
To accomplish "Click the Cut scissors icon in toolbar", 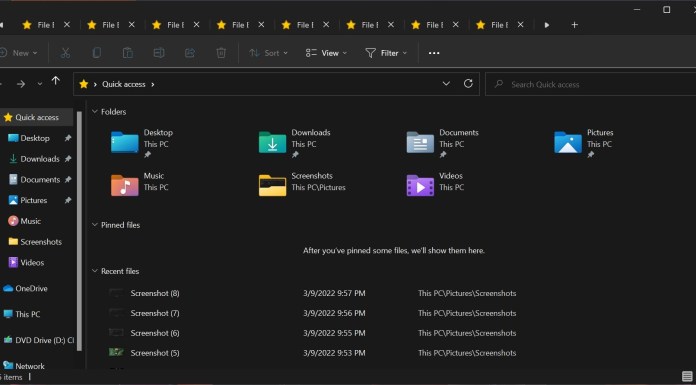I will click(65, 53).
